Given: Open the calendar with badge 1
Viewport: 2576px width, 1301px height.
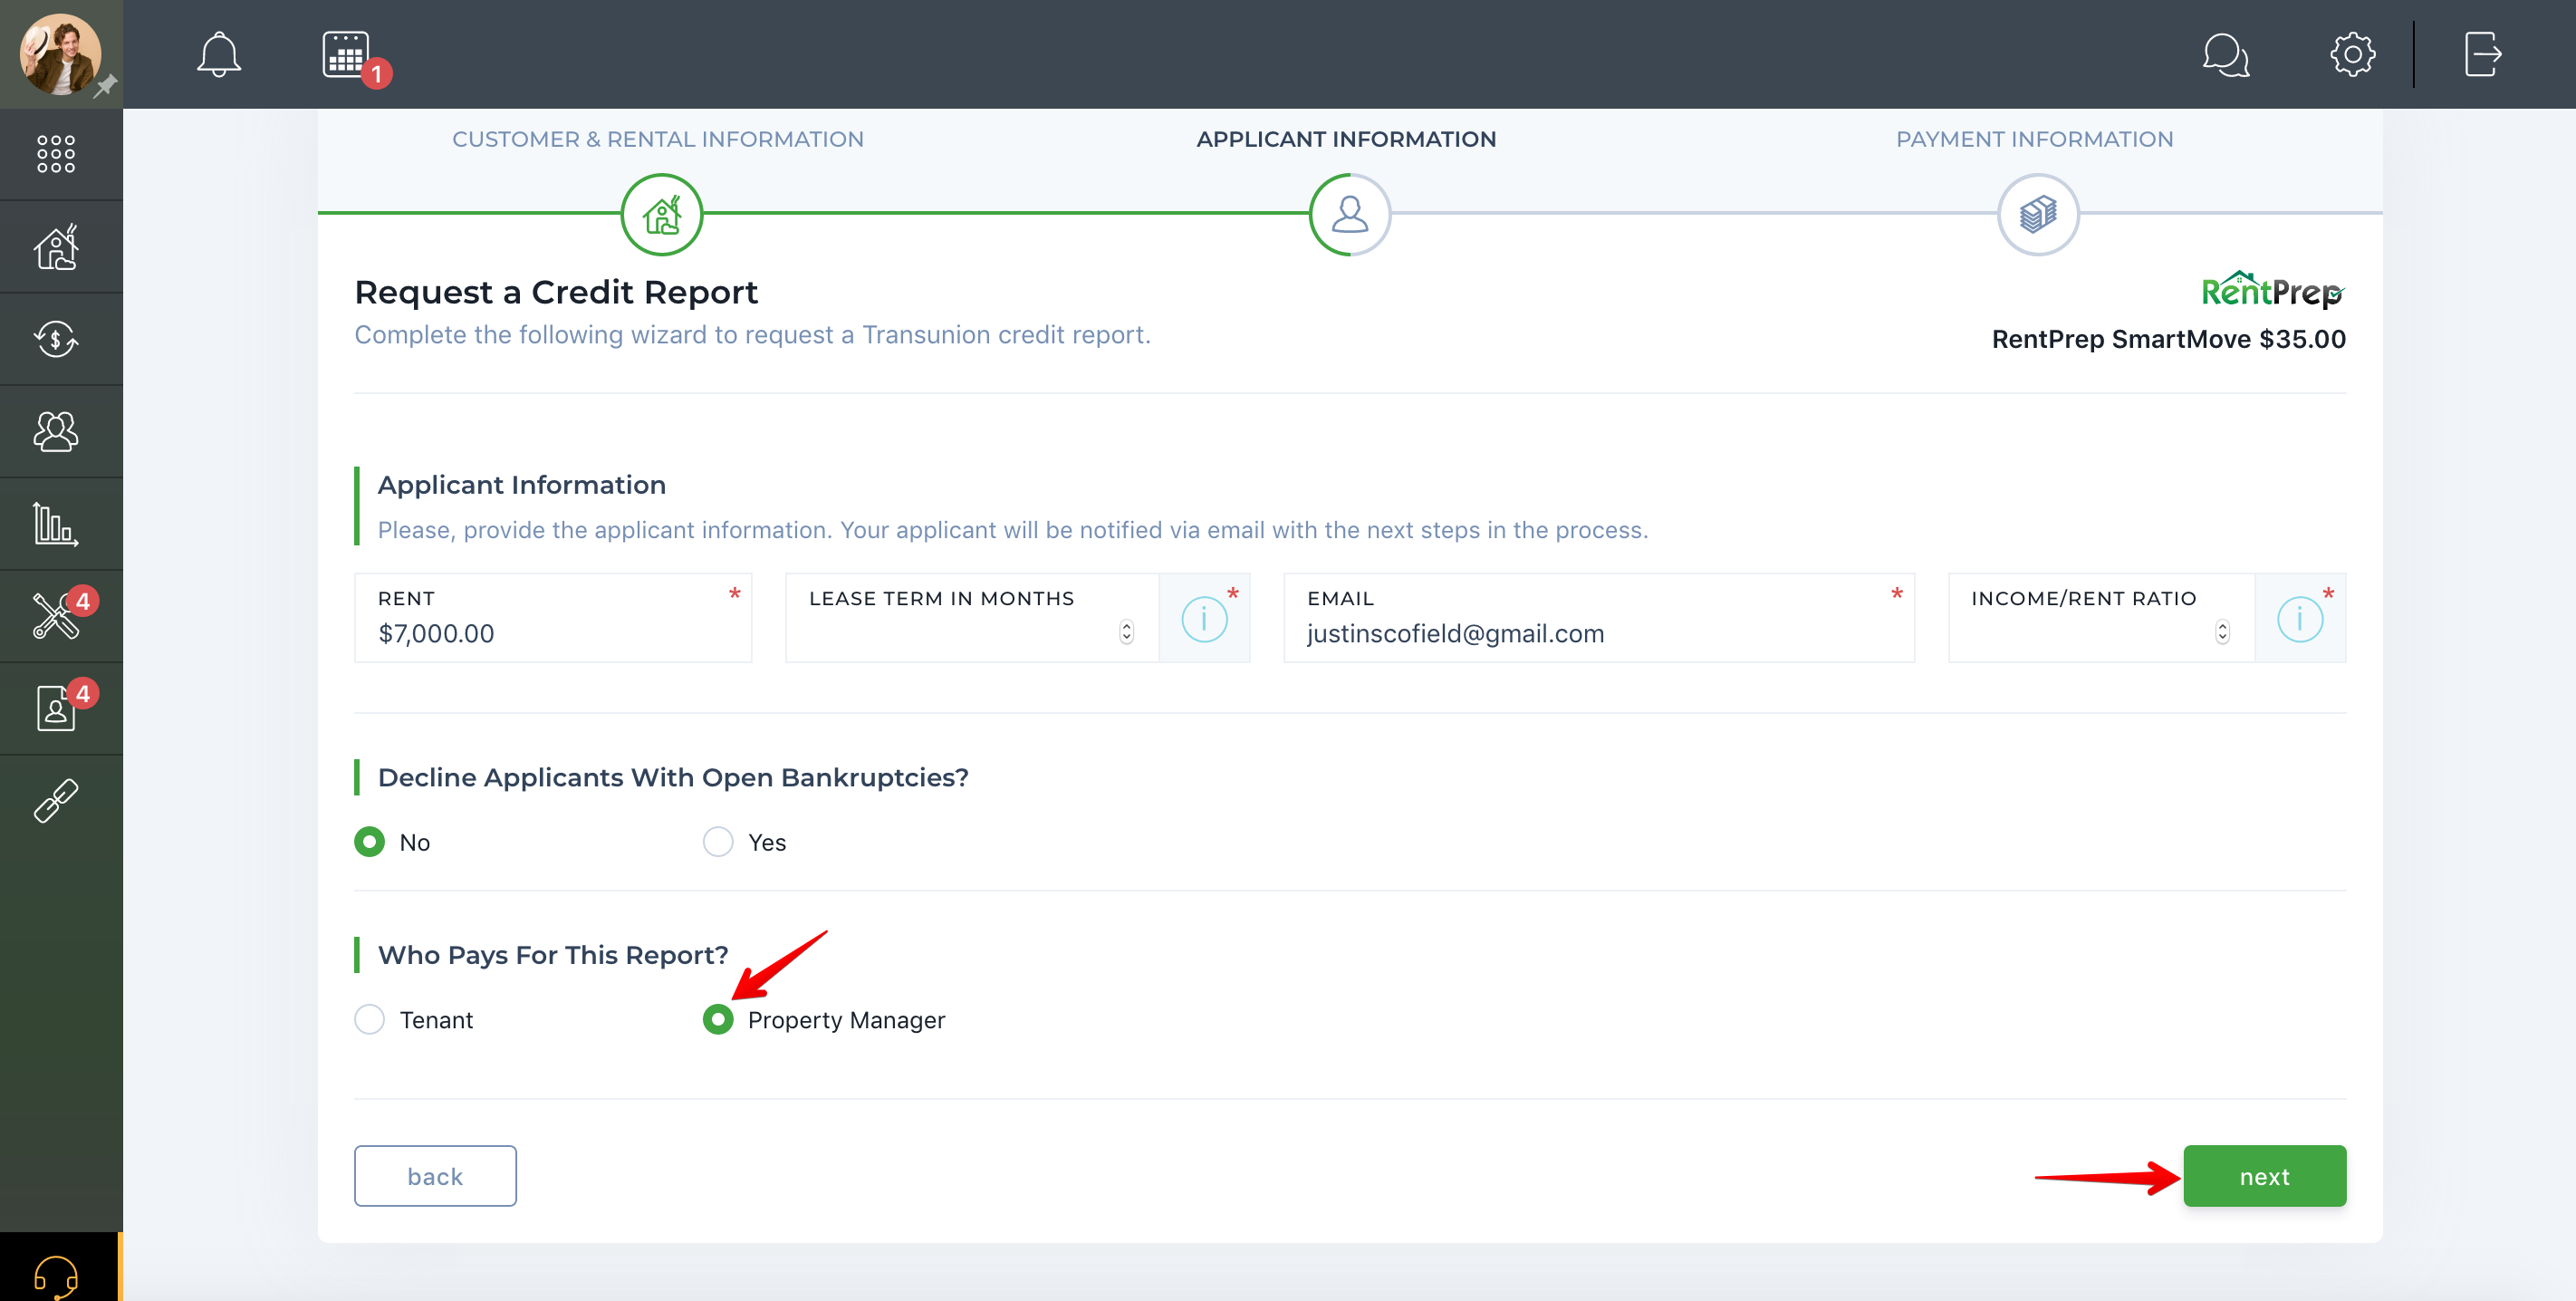Looking at the screenshot, I should pos(347,54).
